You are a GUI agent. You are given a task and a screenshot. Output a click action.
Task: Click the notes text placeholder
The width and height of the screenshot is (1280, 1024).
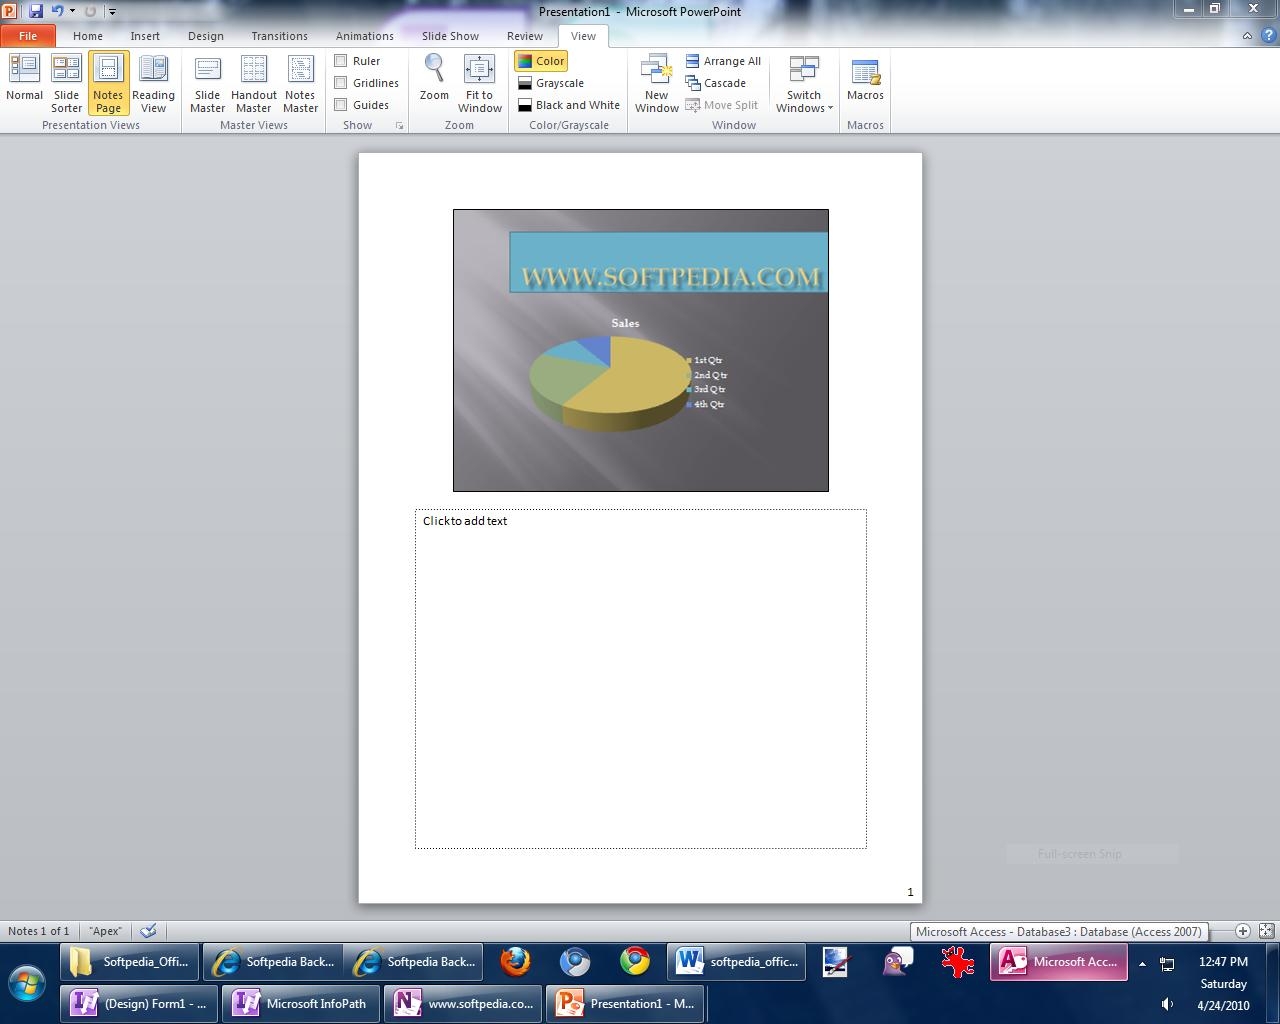(x=640, y=678)
